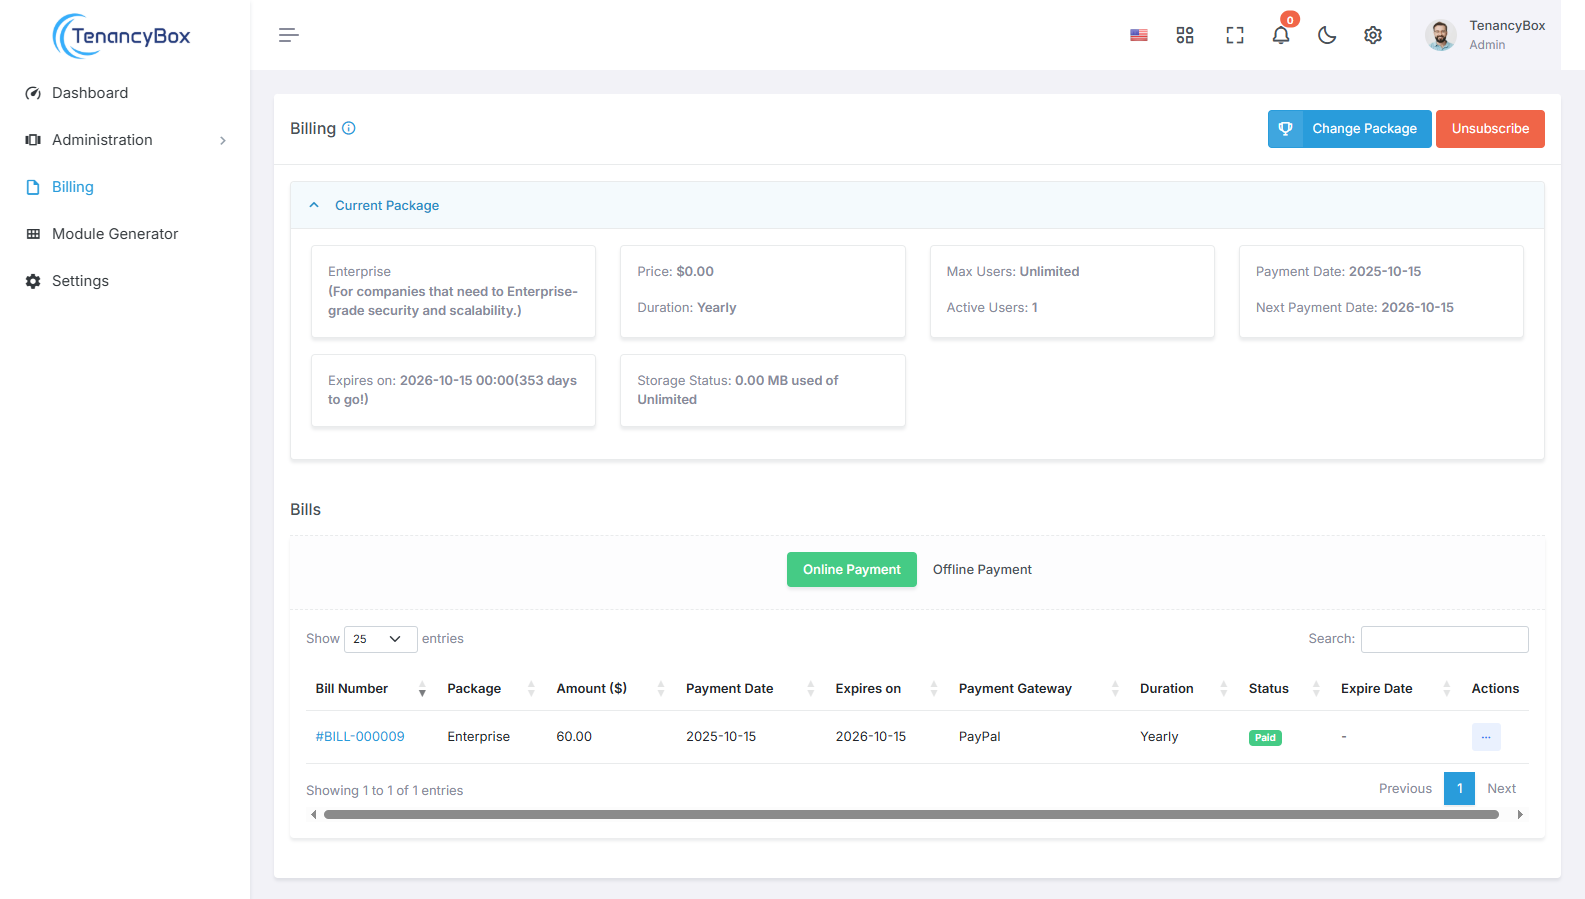The image size is (1585, 899).
Task: Open the header settings gear icon
Action: (1373, 35)
